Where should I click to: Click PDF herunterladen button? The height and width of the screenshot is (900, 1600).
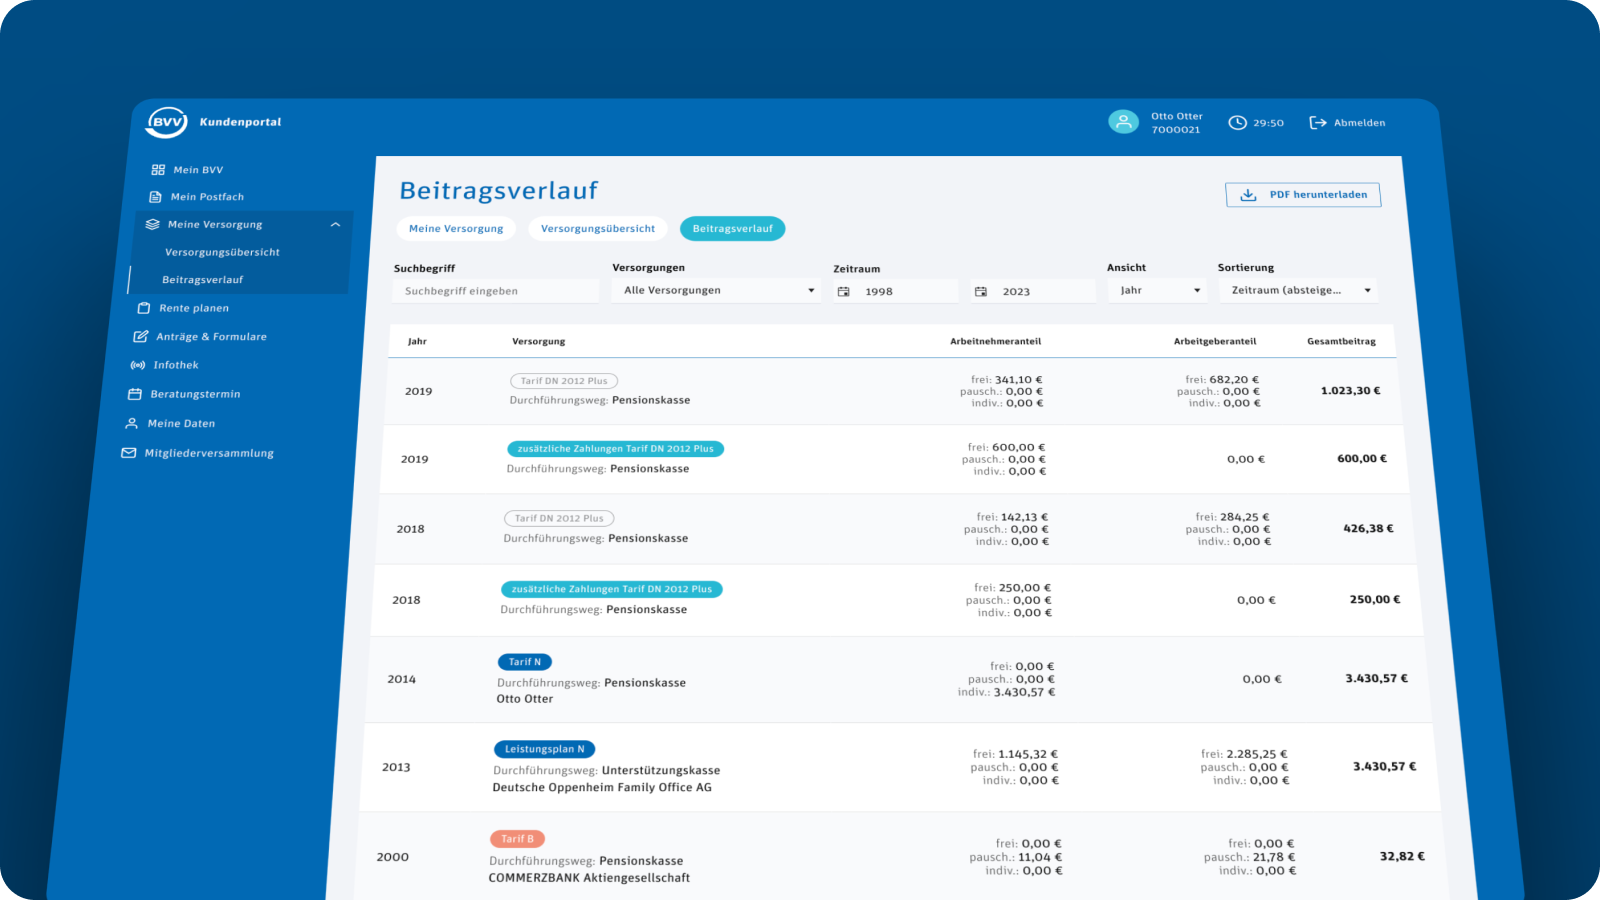click(1303, 195)
